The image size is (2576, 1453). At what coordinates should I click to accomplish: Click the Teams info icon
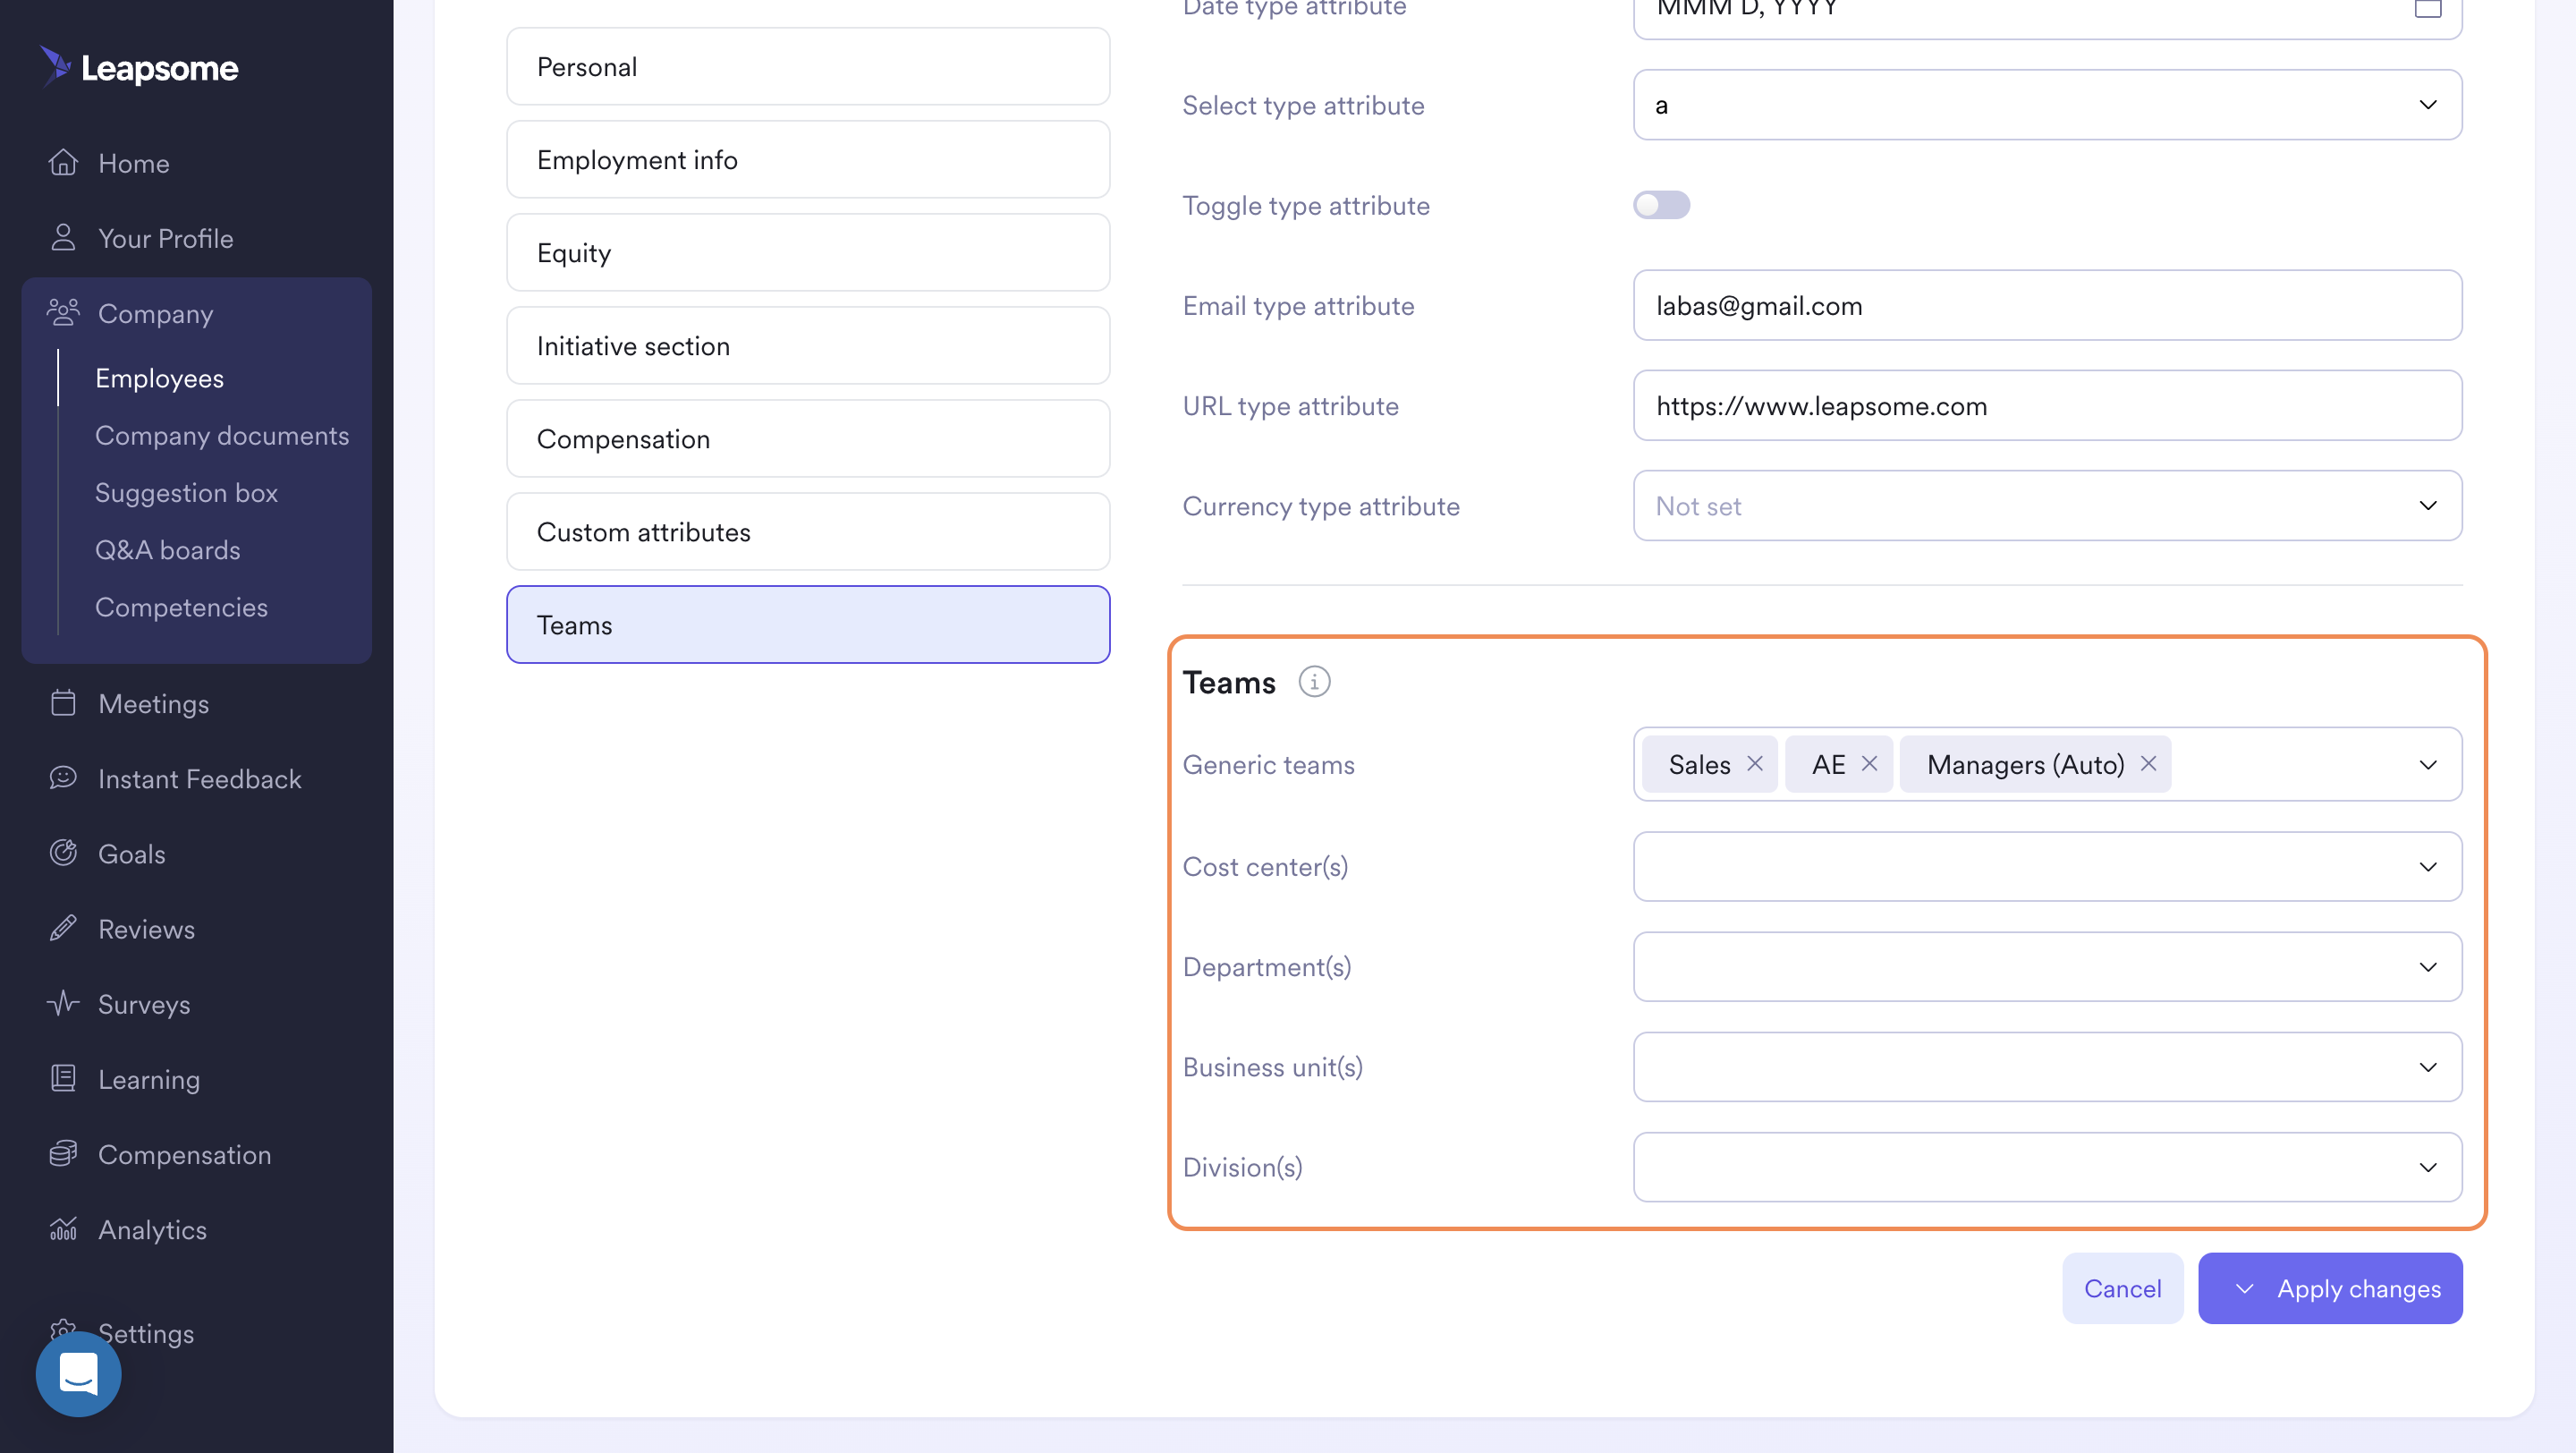click(x=1314, y=682)
